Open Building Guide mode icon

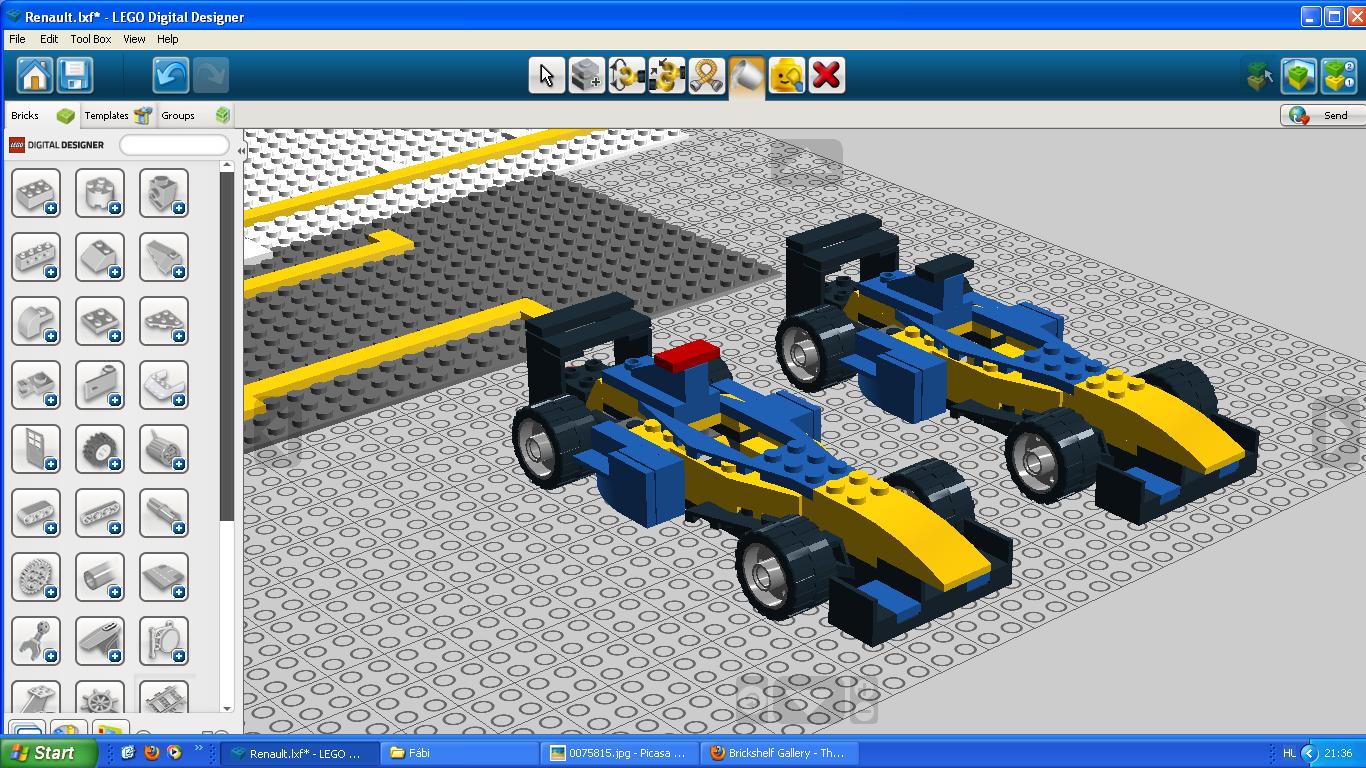[1339, 75]
